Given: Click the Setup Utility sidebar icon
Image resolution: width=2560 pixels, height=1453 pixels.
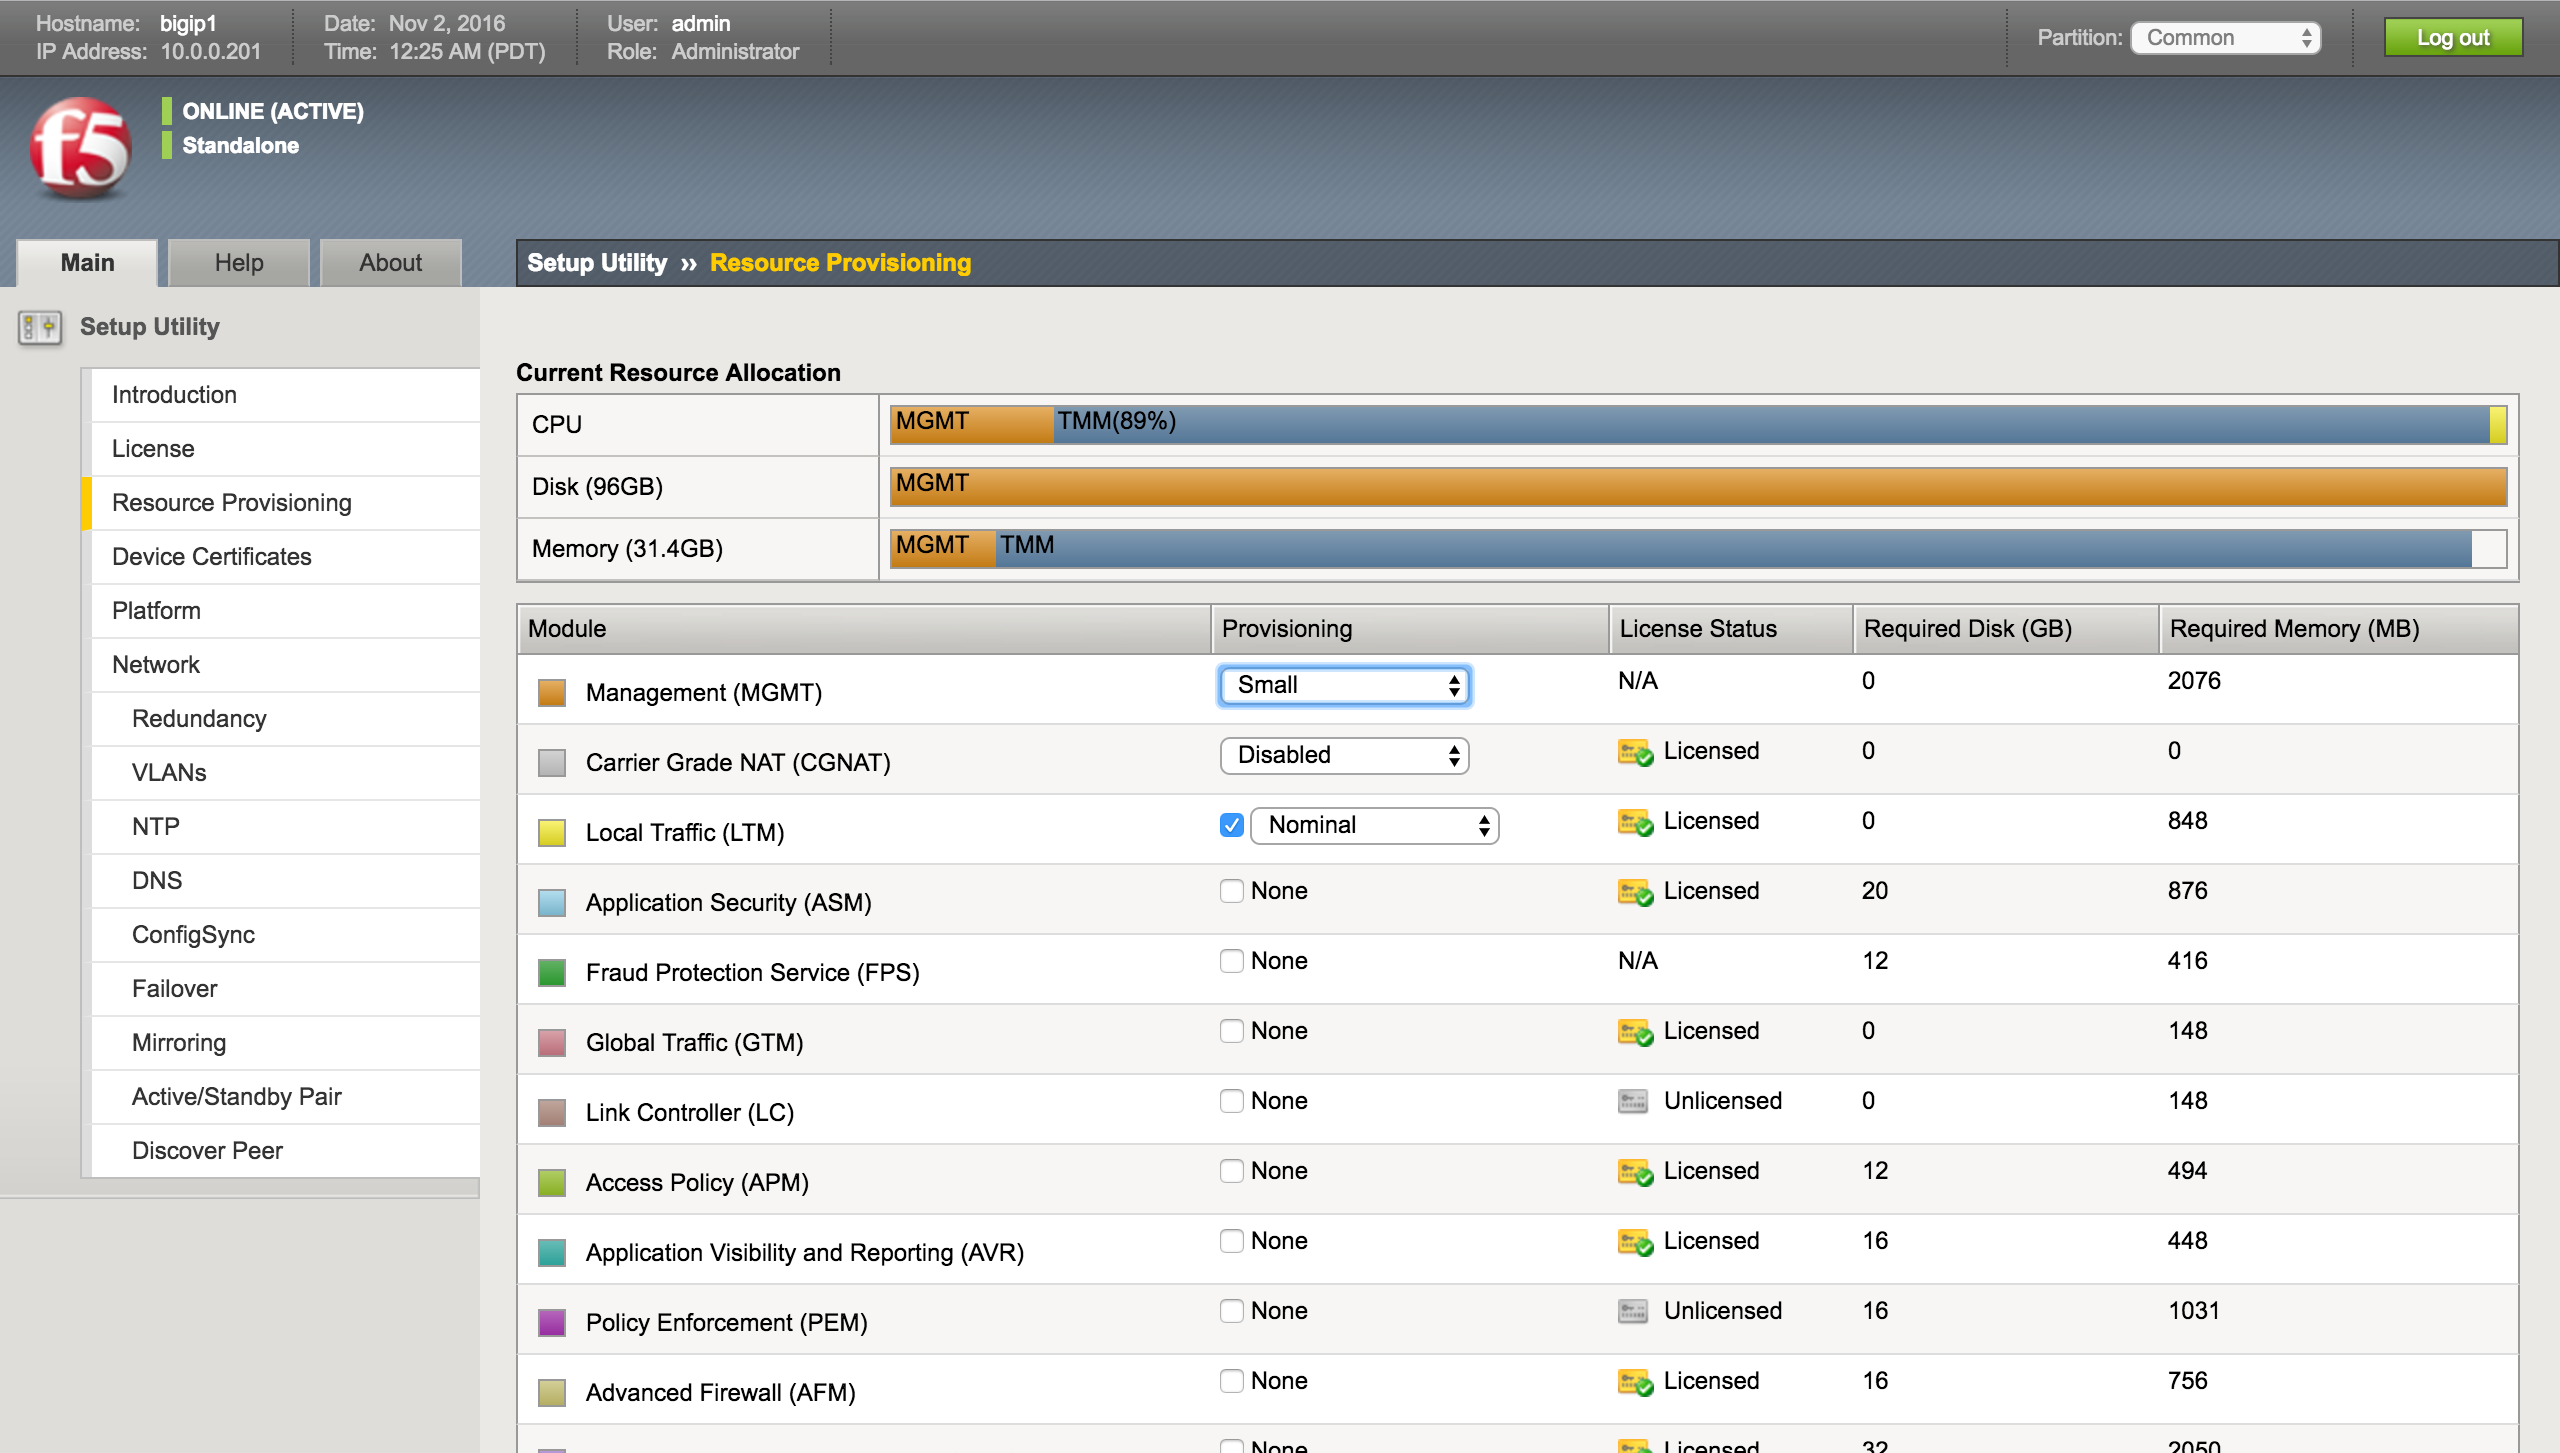Looking at the screenshot, I should click(40, 327).
